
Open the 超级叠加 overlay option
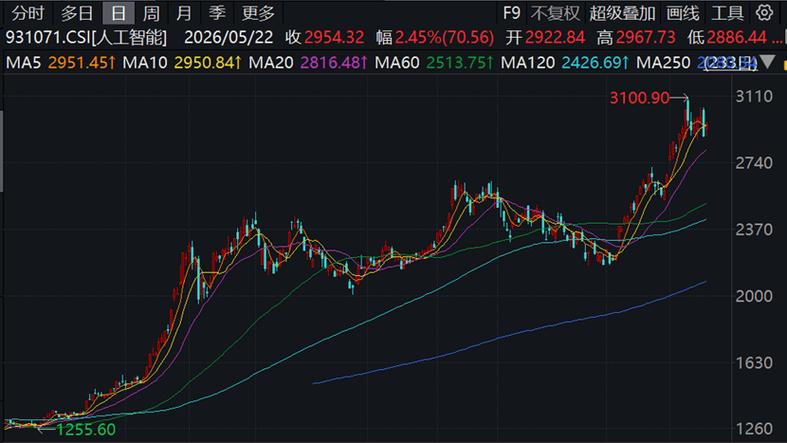pyautogui.click(x=622, y=13)
